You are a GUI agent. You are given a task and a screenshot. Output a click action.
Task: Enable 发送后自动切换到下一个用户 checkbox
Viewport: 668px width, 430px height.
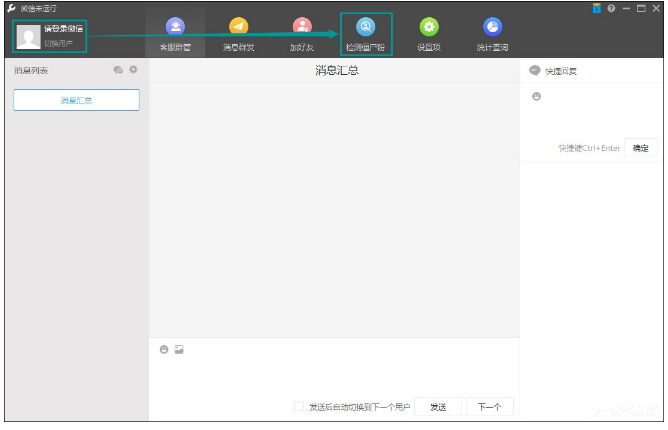(x=299, y=407)
